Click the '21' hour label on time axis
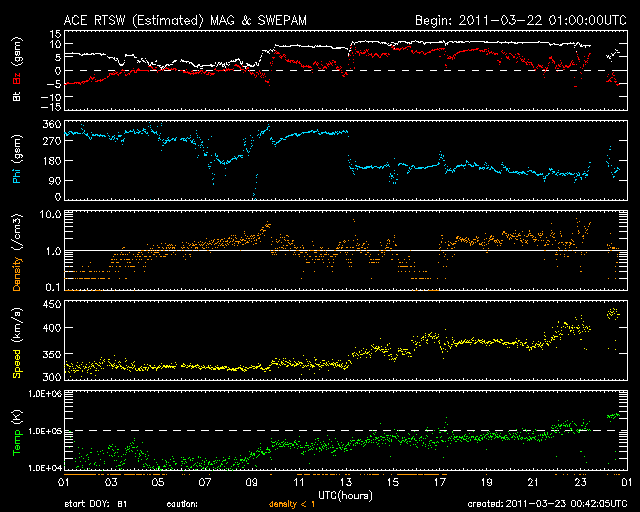Screen dimensions: 640x512 pyautogui.click(x=533, y=483)
